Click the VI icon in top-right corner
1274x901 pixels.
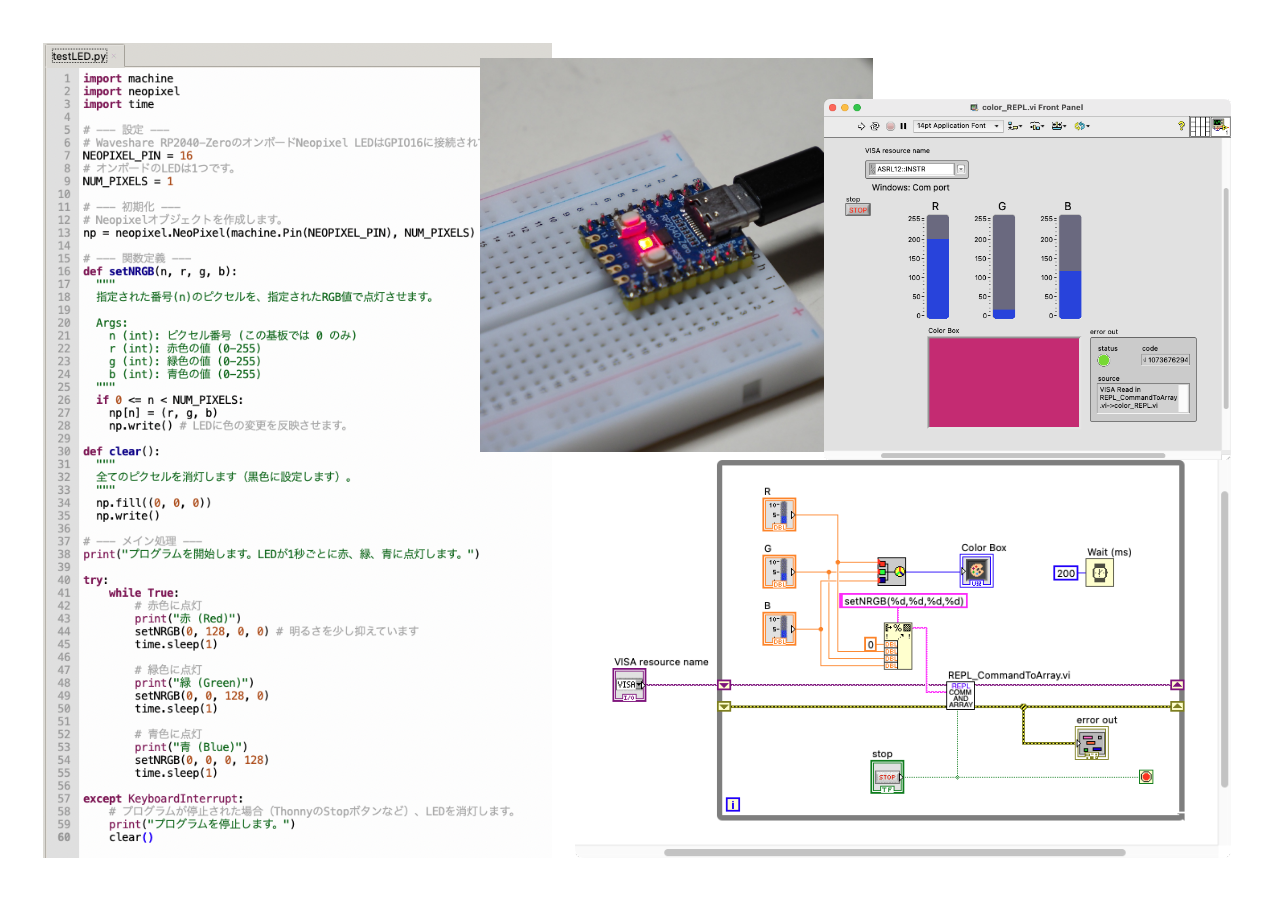[x=1219, y=126]
